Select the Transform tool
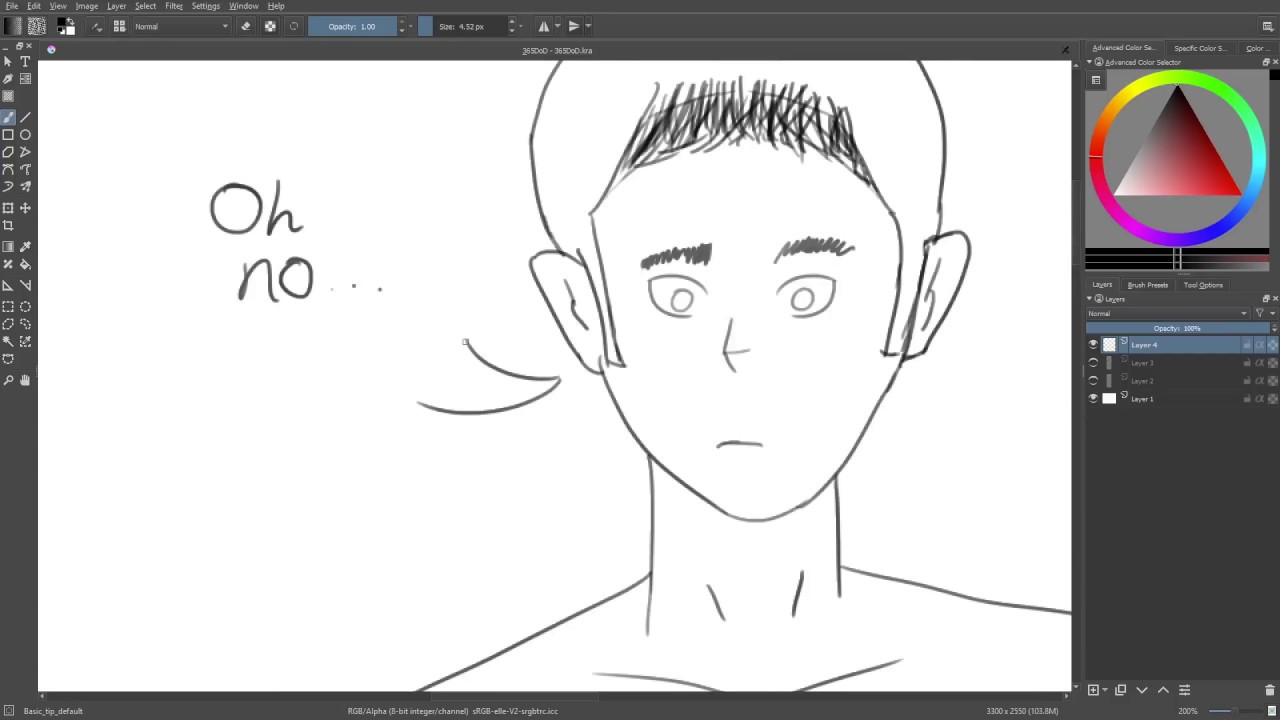Viewport: 1280px width, 720px height. 8,208
